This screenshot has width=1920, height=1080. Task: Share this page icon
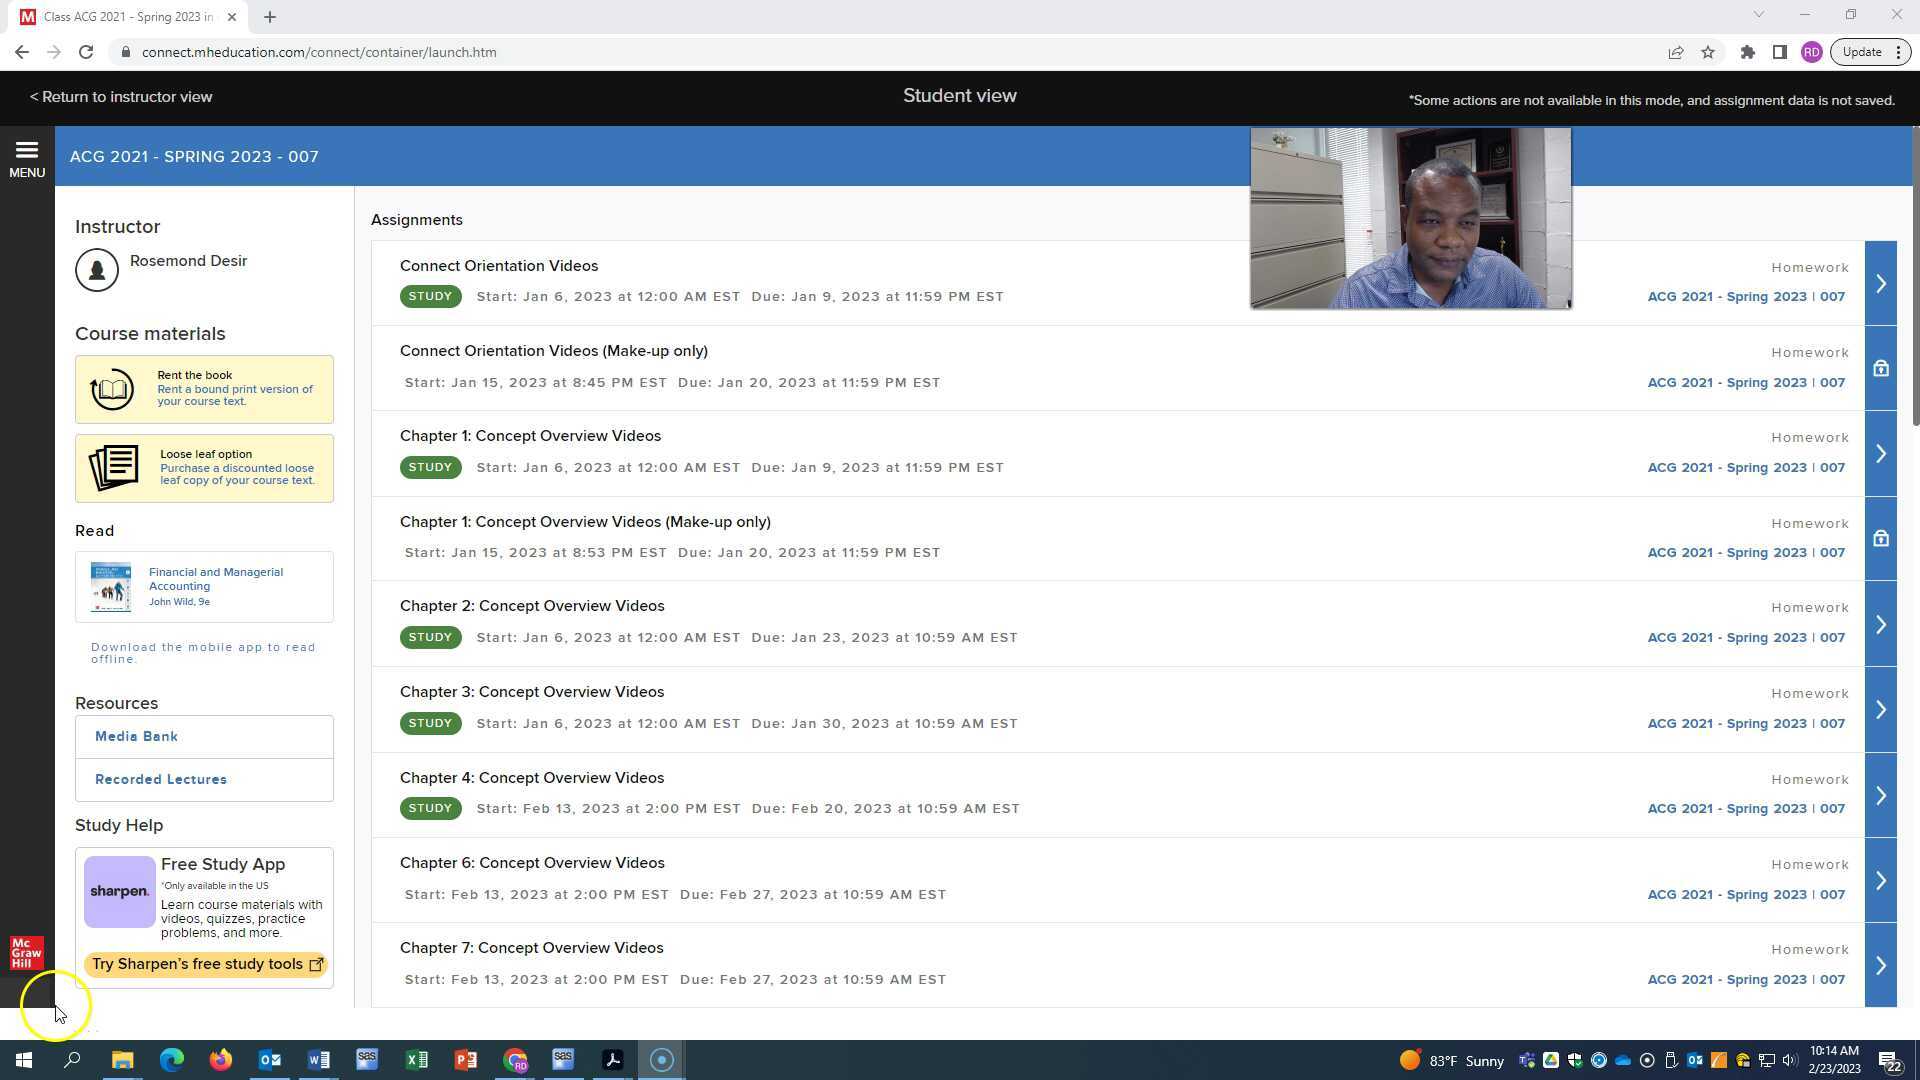click(x=1676, y=52)
